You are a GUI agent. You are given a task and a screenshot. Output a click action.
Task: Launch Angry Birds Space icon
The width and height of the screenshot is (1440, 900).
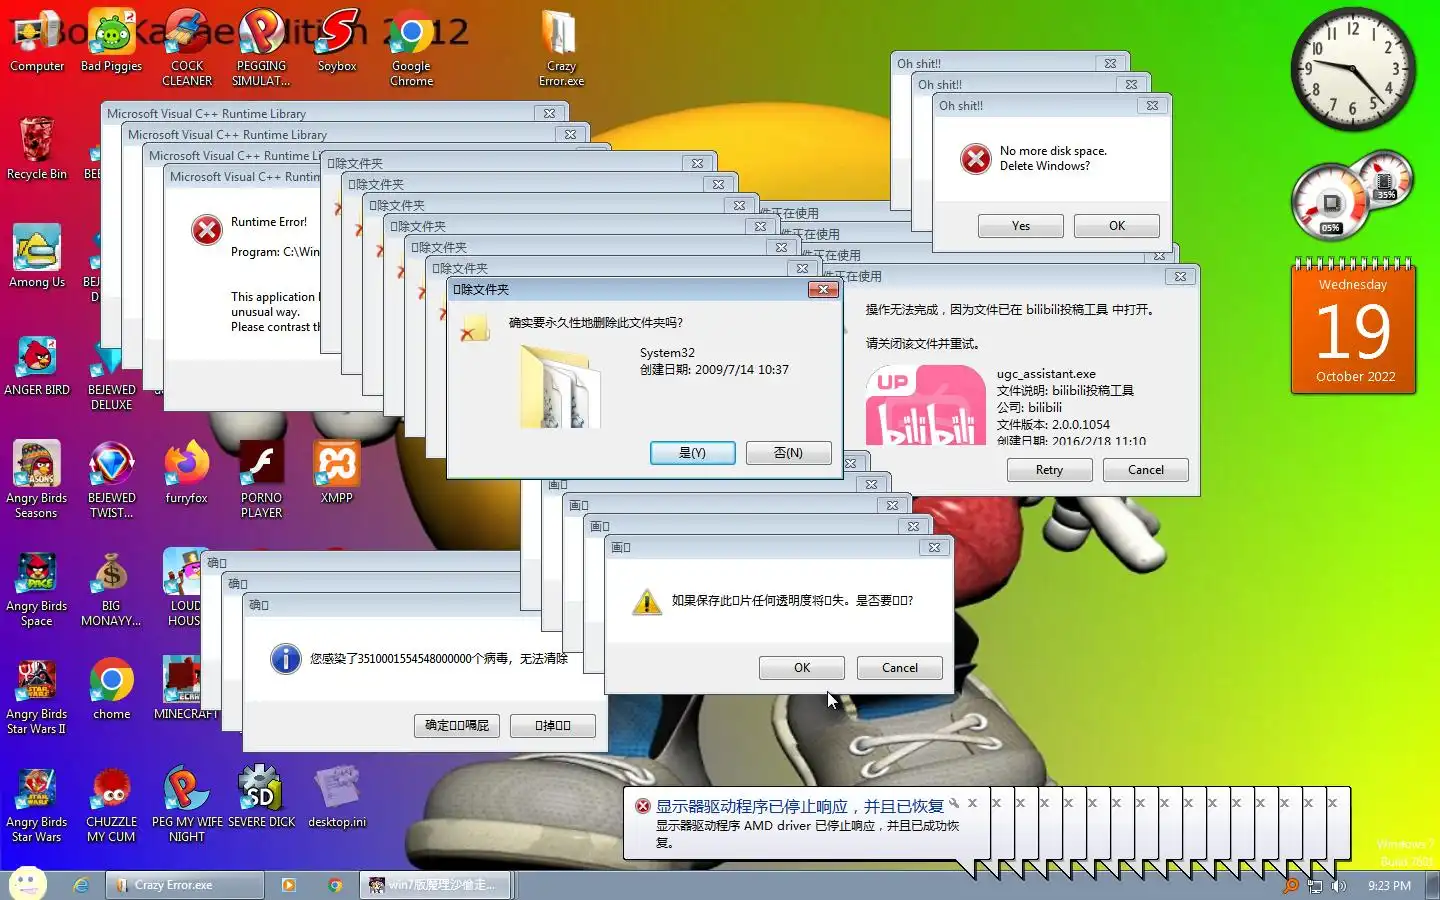click(37, 588)
